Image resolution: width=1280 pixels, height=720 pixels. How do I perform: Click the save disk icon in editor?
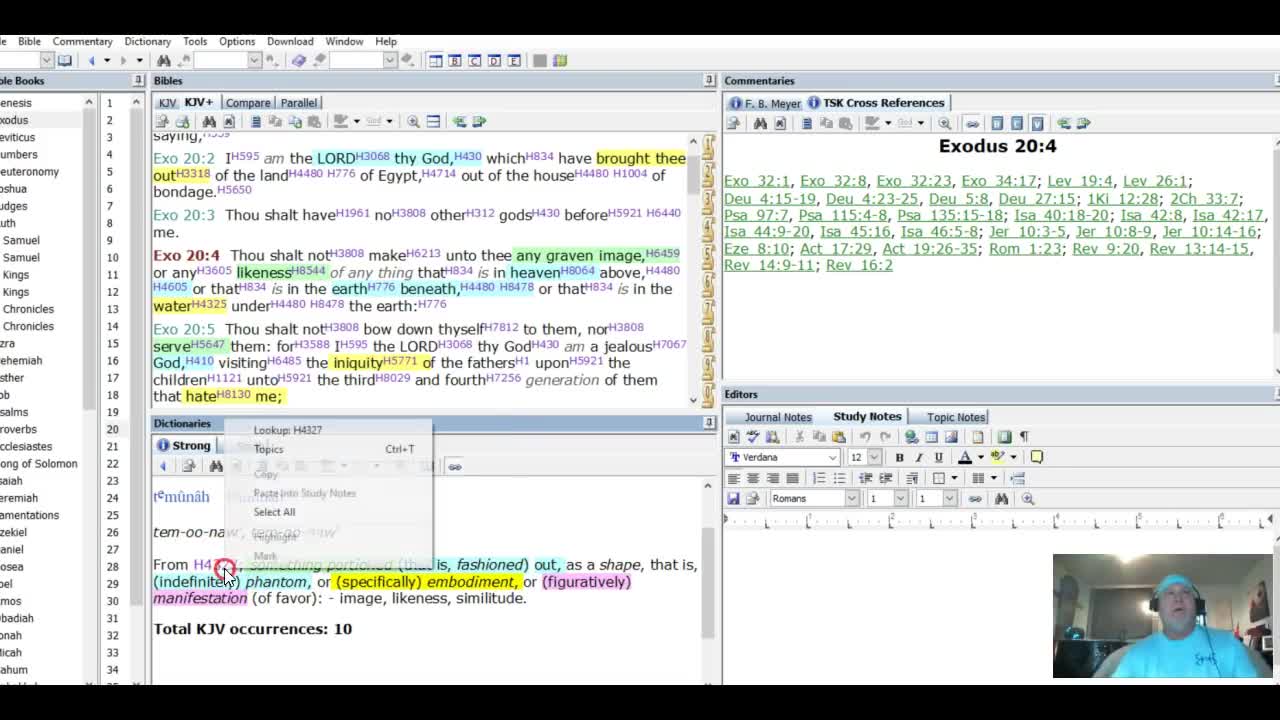tap(734, 499)
